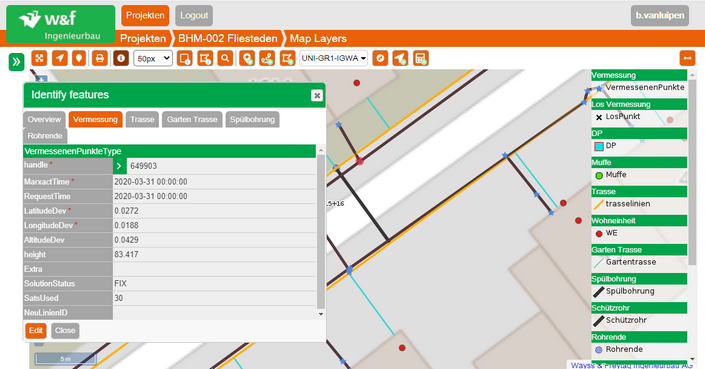Viewport: 705px width, 369px height.
Task: Click the print map icon
Action: pyautogui.click(x=99, y=58)
